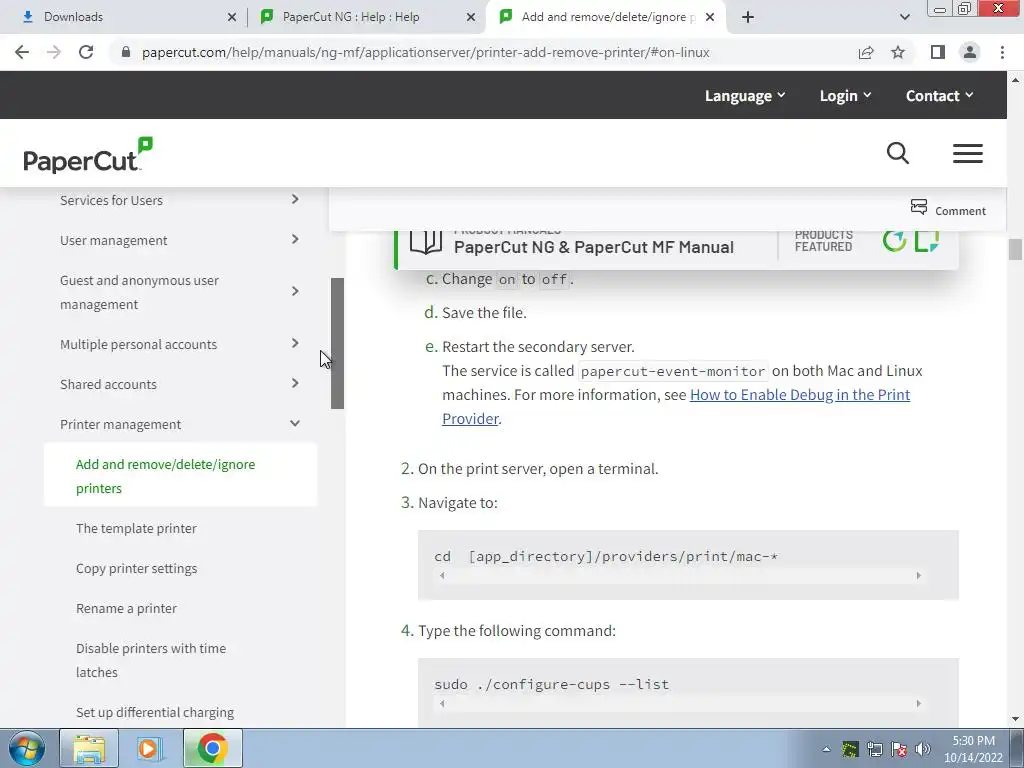Open Chrome side panel icon
Image resolution: width=1024 pixels, height=768 pixels.
click(x=938, y=52)
